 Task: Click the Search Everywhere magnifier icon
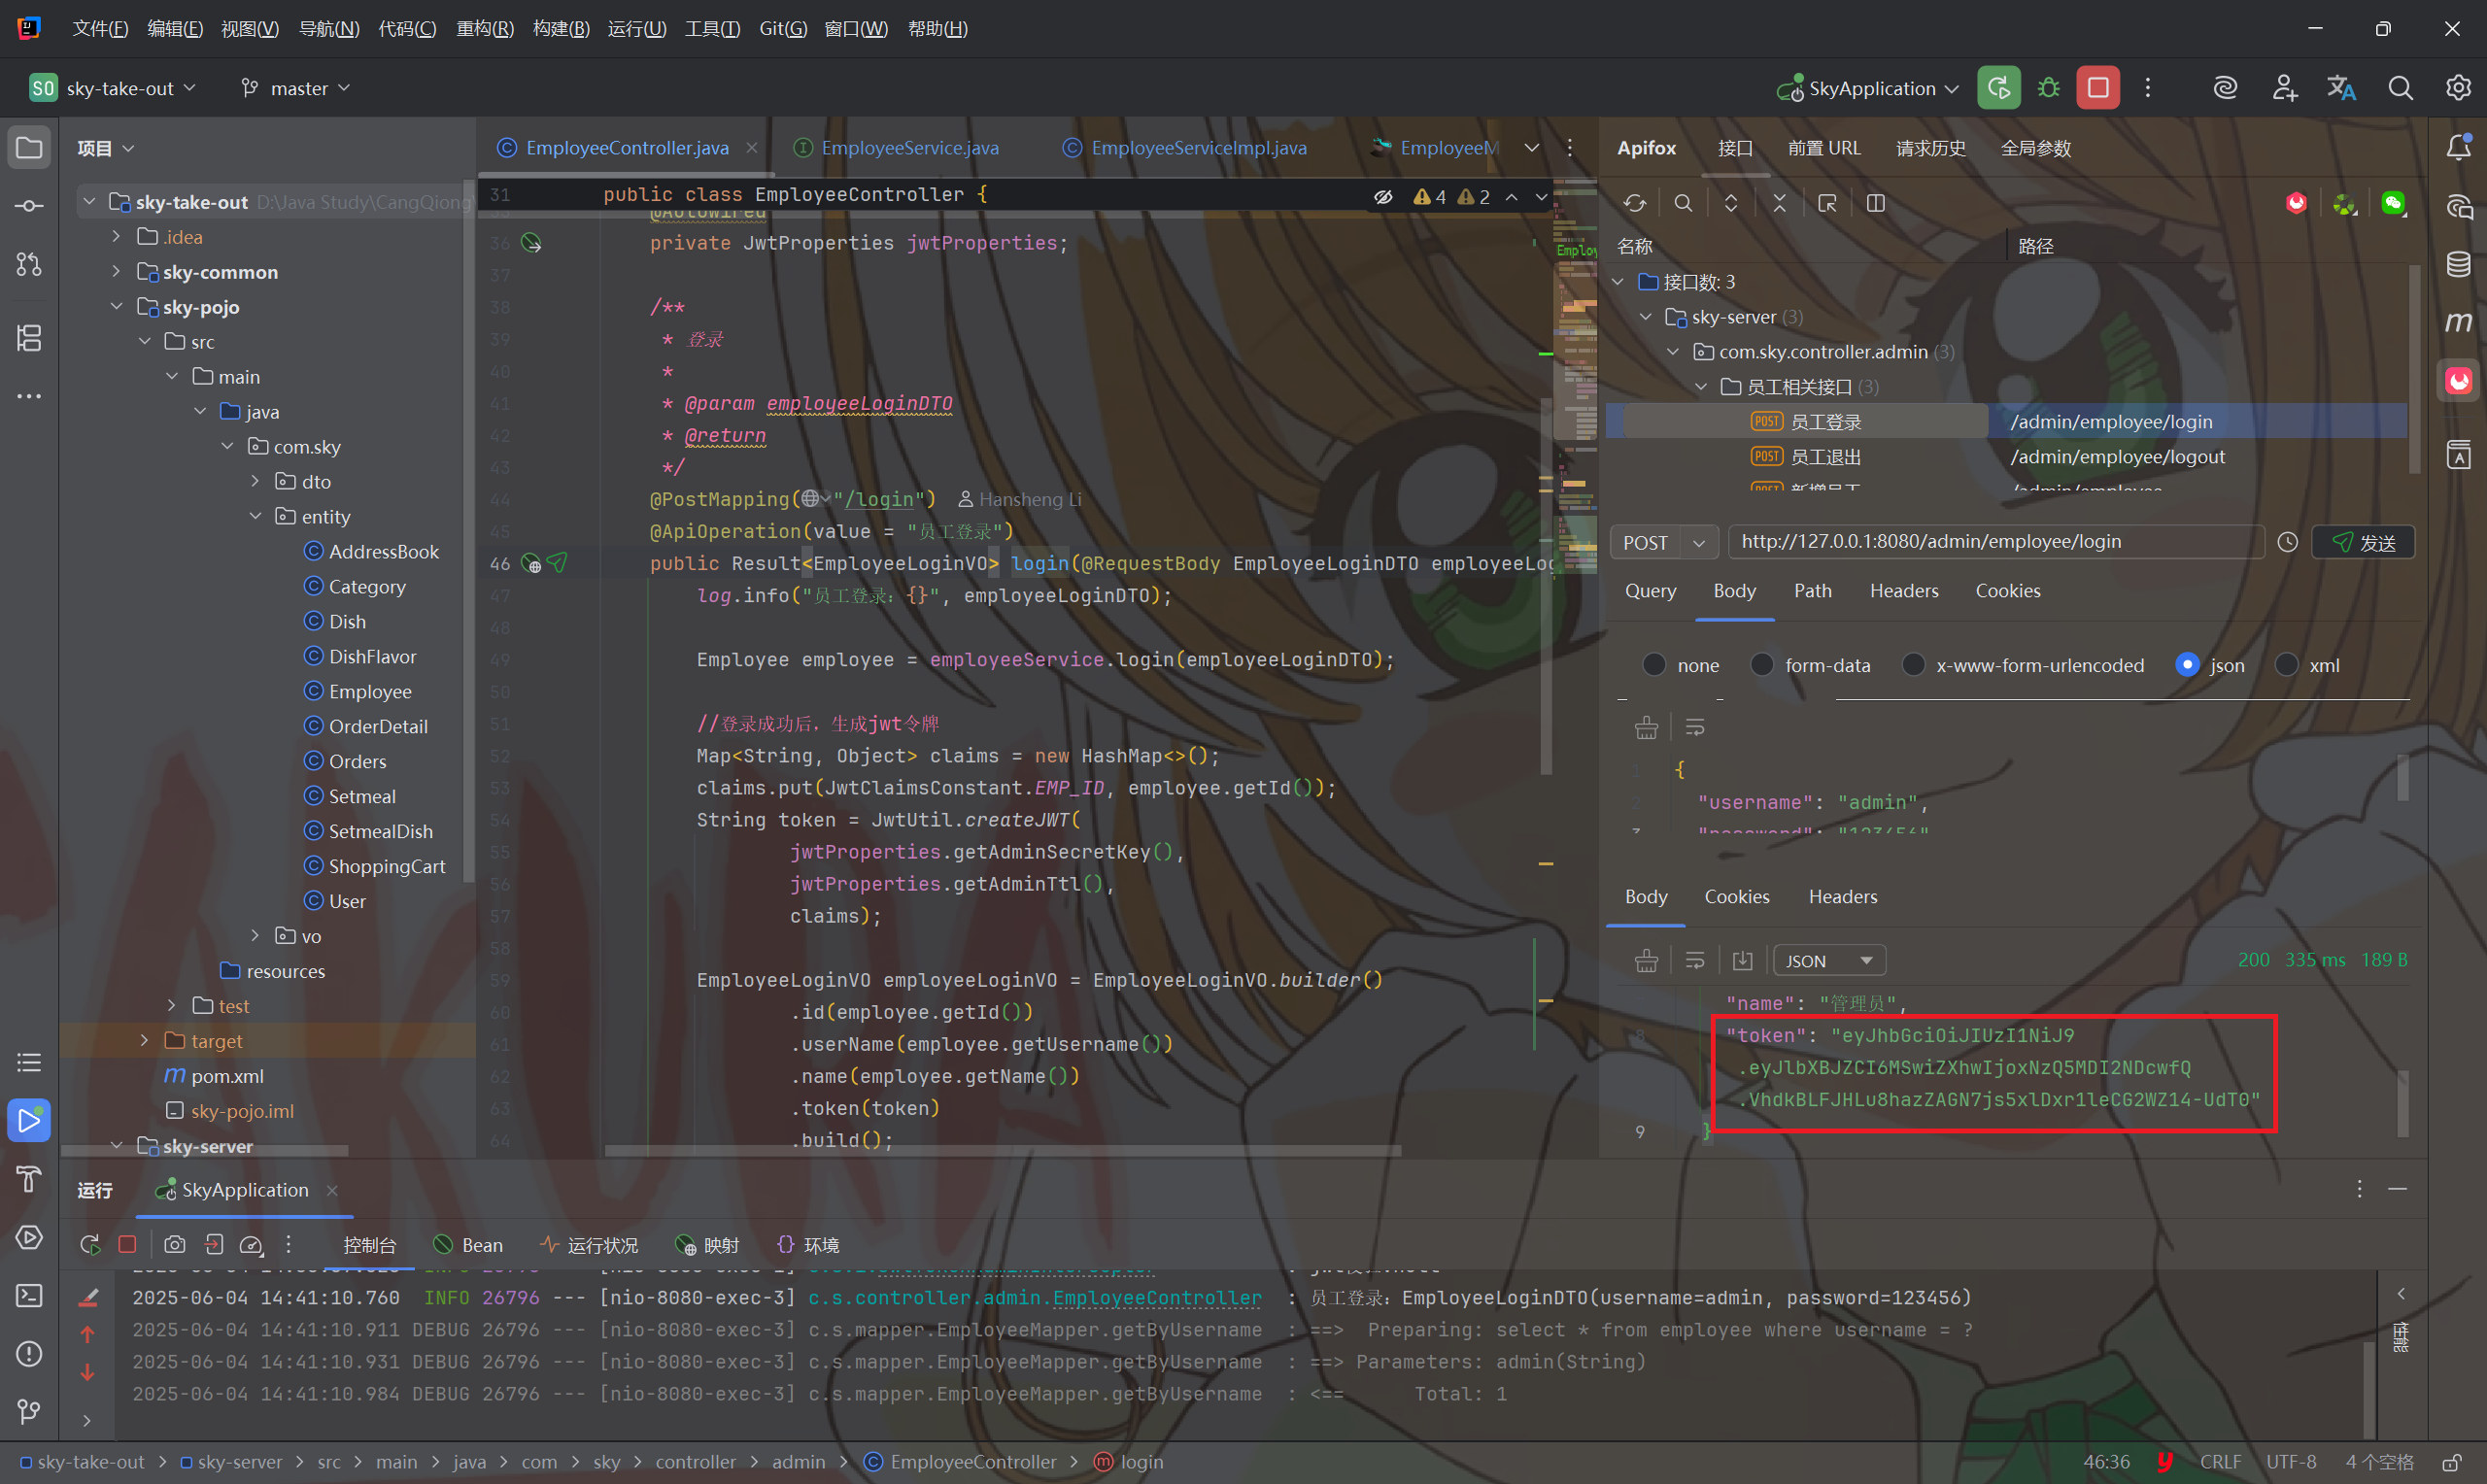(2400, 88)
